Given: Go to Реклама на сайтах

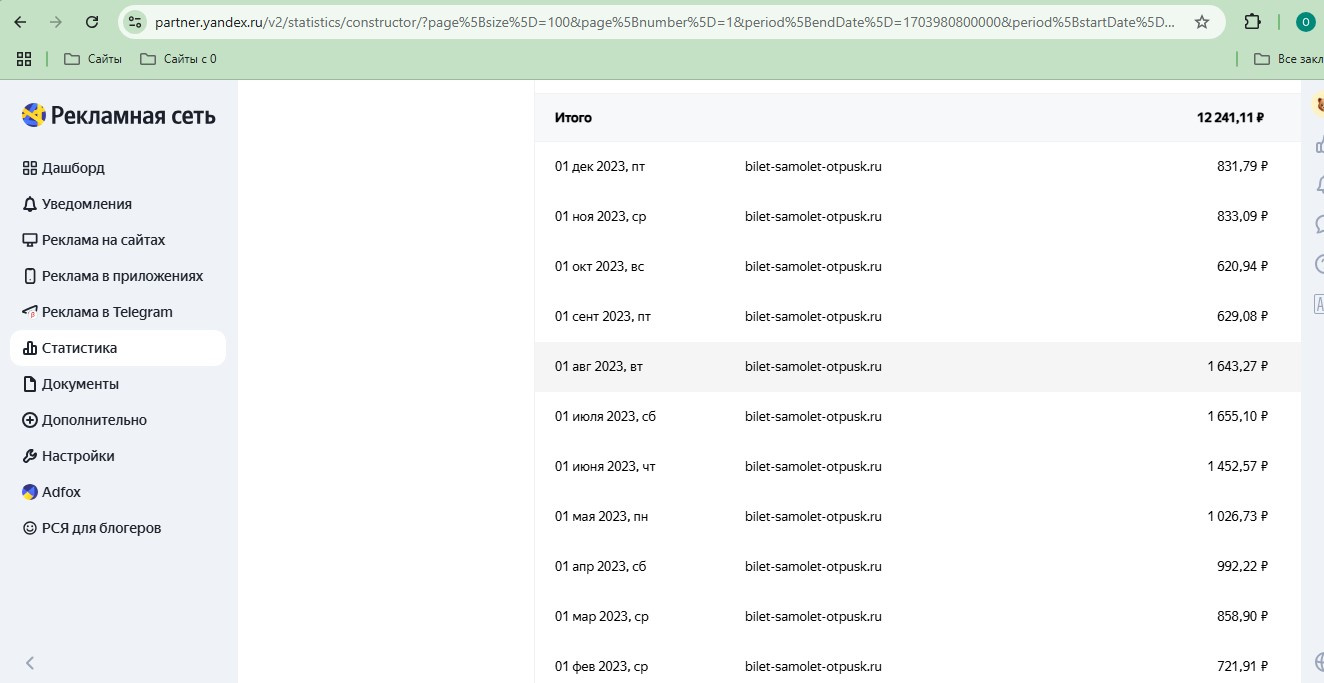Looking at the screenshot, I should (94, 240).
